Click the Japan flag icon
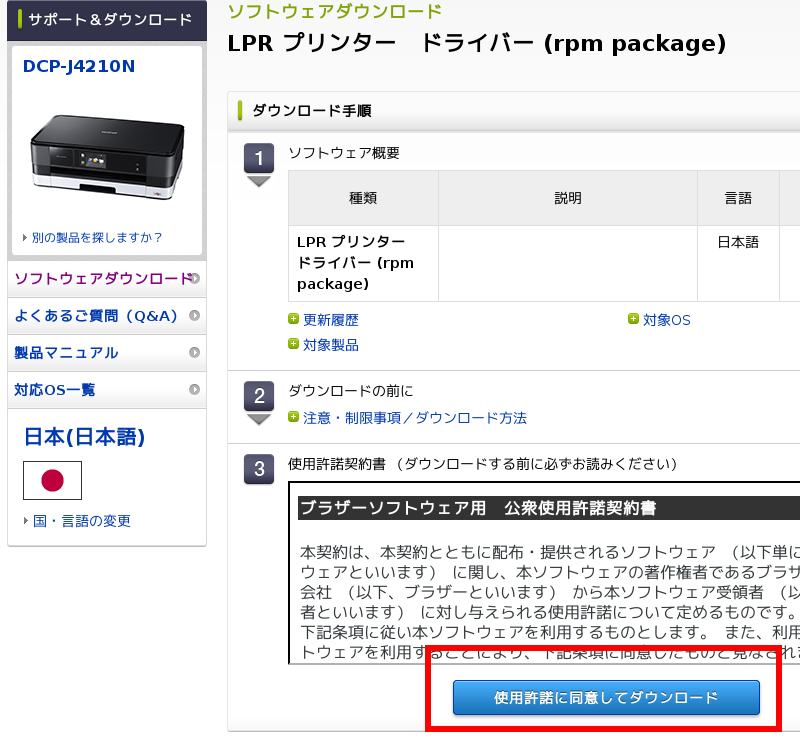The width and height of the screenshot is (800, 740). point(52,481)
